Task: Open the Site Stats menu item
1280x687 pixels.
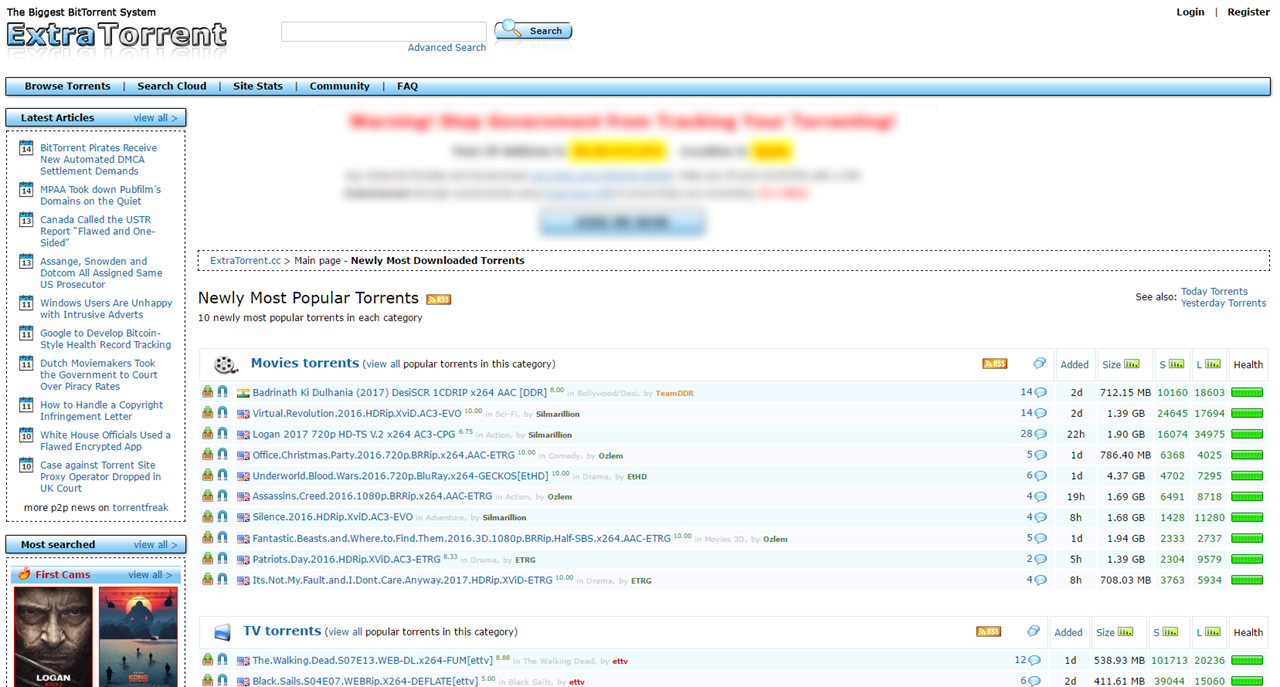Action: [258, 86]
